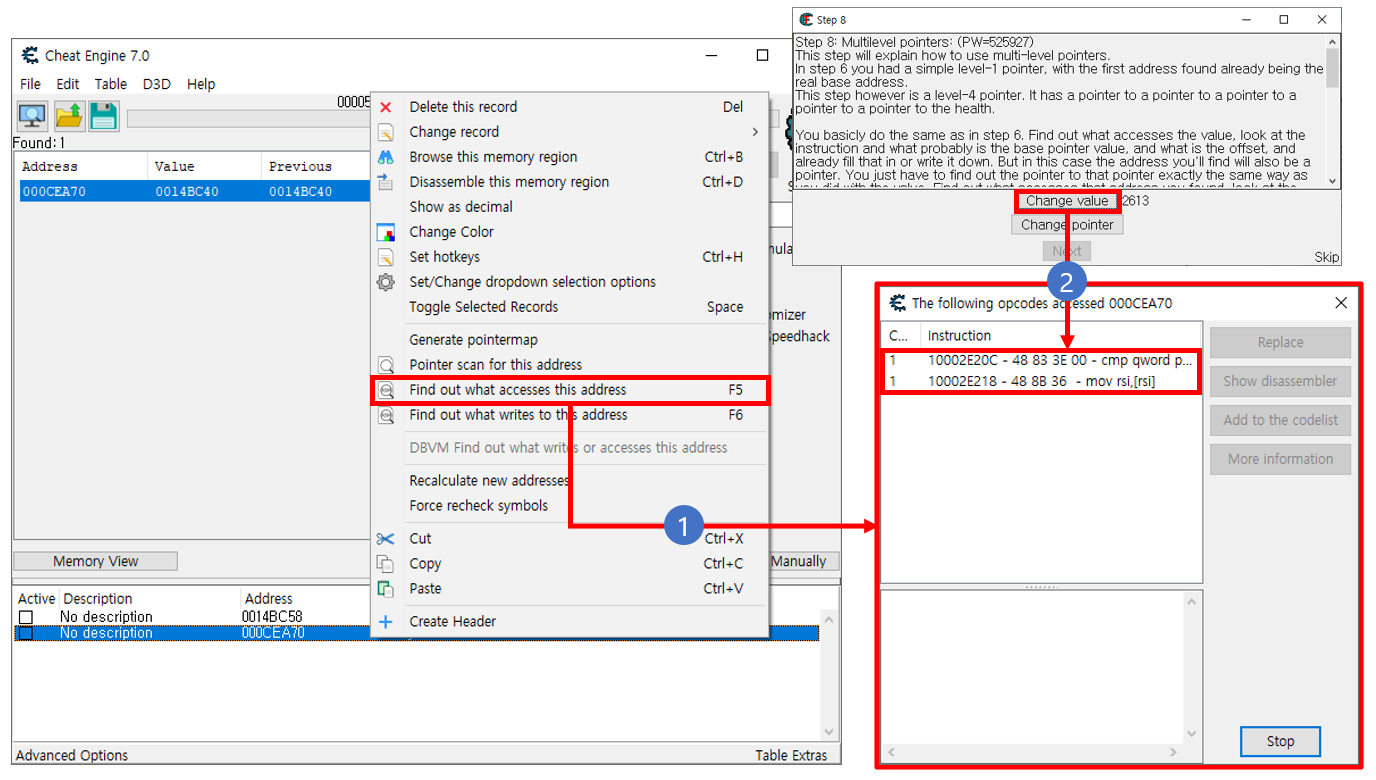Click the Instruction column header

coord(1061,336)
